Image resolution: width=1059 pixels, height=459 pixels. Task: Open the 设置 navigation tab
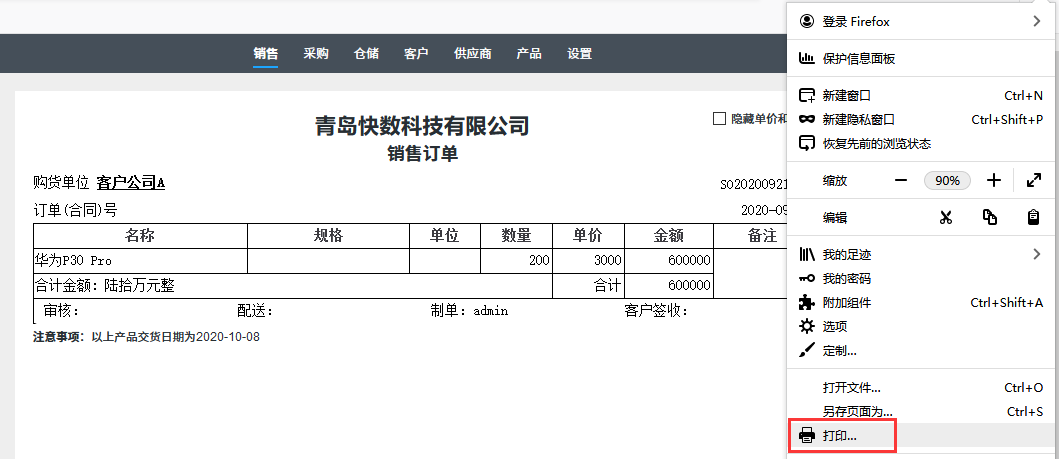pyautogui.click(x=580, y=54)
